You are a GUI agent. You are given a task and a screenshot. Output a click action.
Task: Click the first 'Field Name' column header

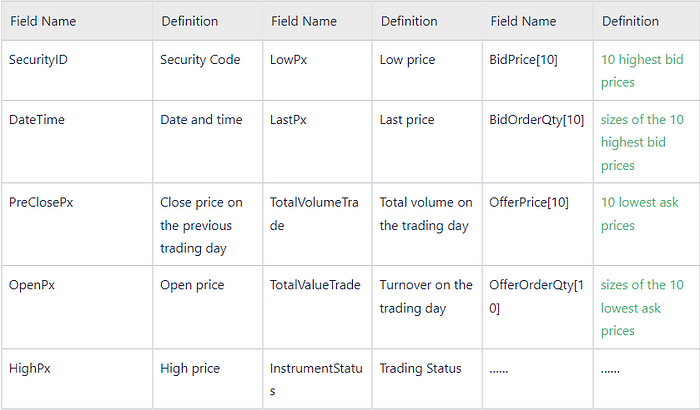click(77, 21)
